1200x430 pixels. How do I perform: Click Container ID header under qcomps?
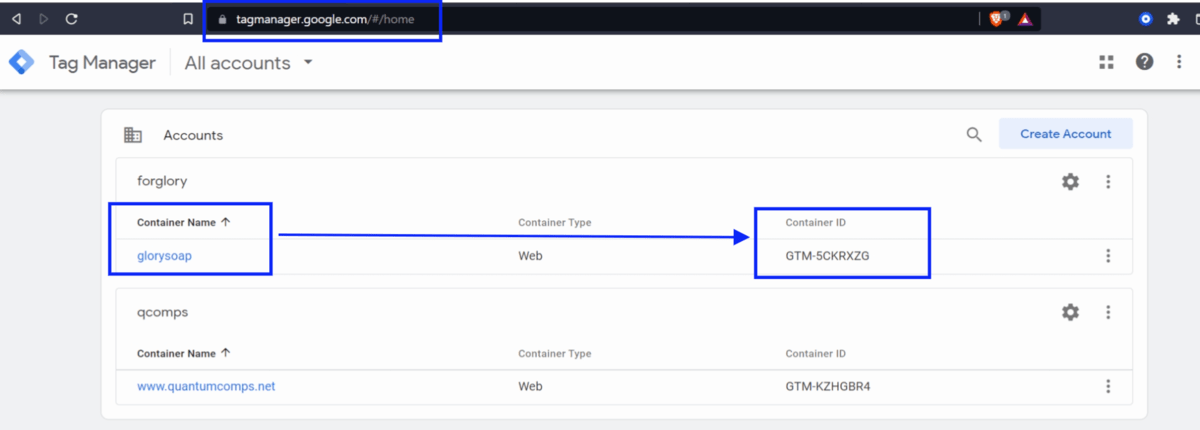point(816,353)
